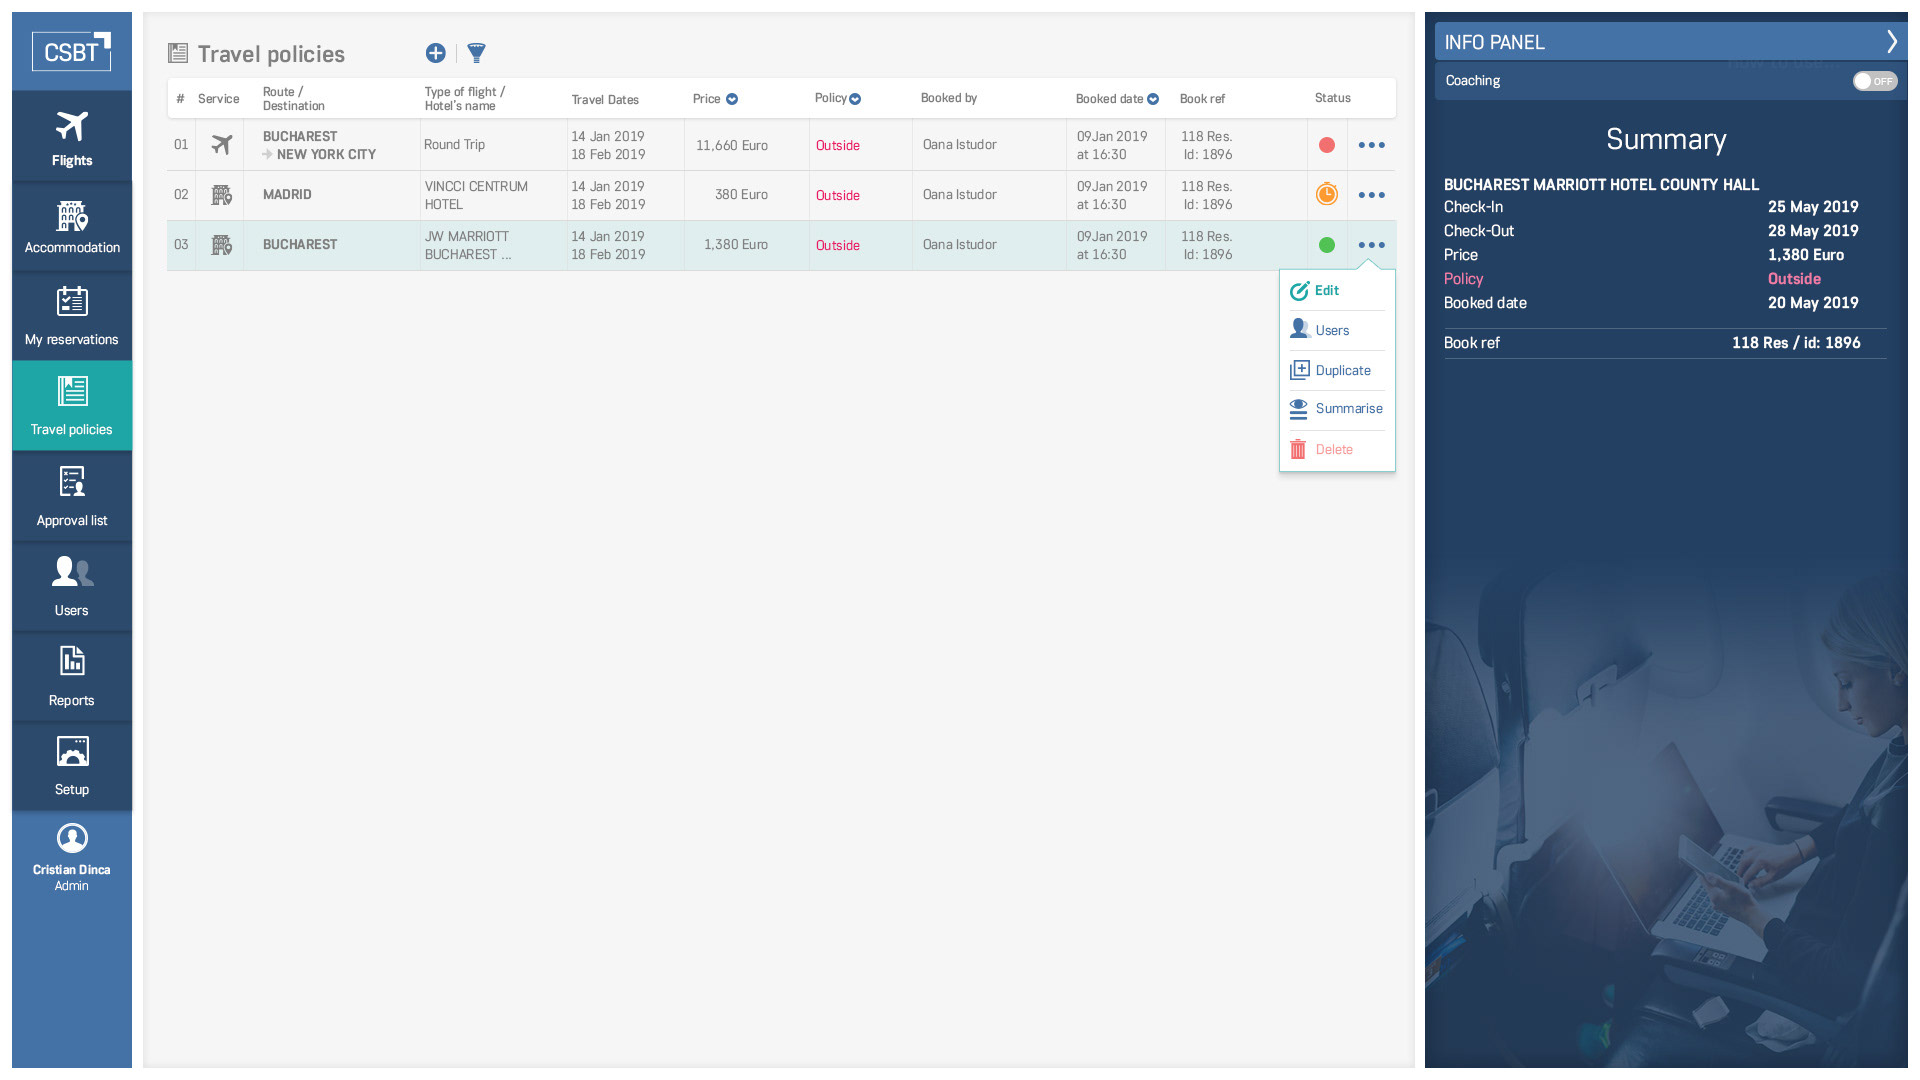
Task: Click Summarise in the context menu
Action: [x=1348, y=409]
